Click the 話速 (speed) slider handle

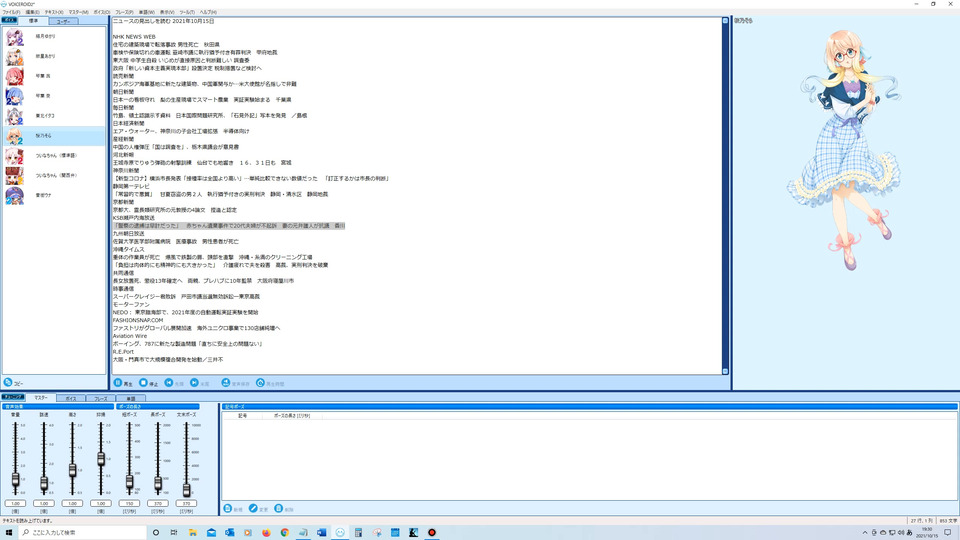[x=44, y=484]
